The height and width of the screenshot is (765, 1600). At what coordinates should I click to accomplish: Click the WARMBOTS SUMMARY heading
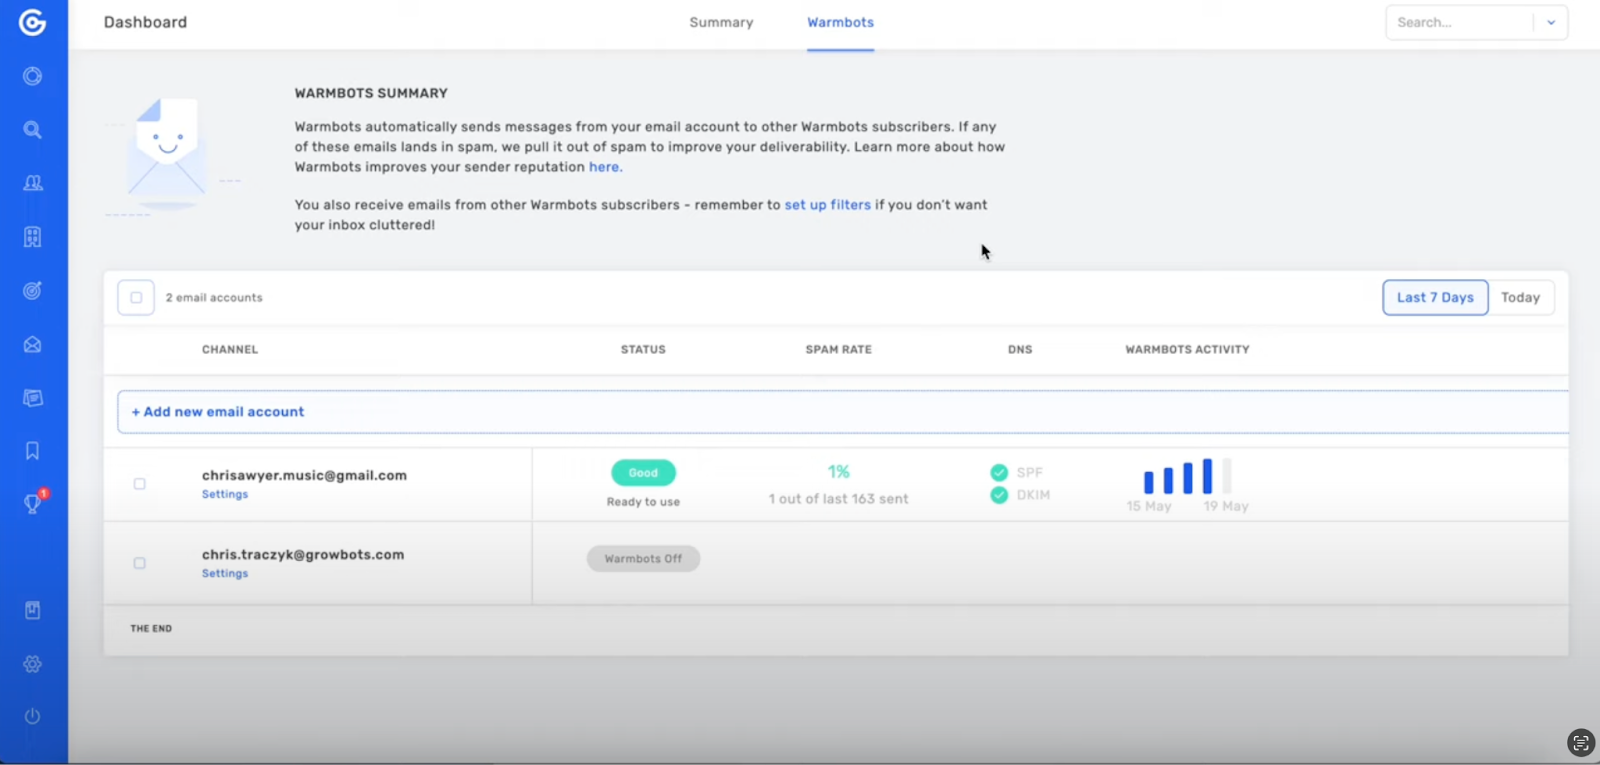(371, 93)
